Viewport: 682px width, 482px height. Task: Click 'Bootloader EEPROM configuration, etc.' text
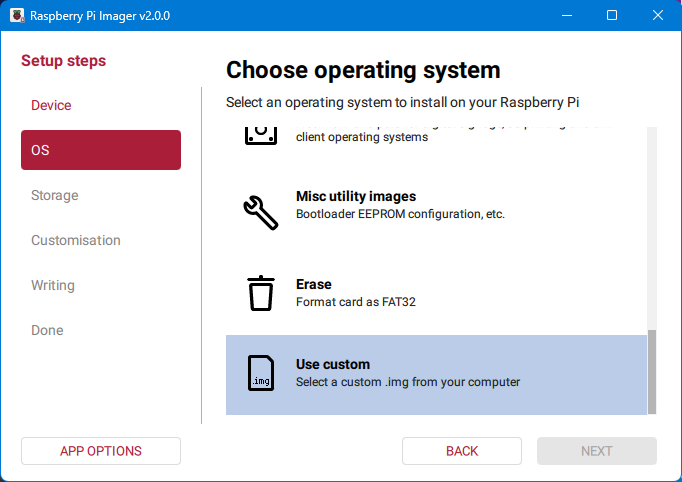[400, 214]
